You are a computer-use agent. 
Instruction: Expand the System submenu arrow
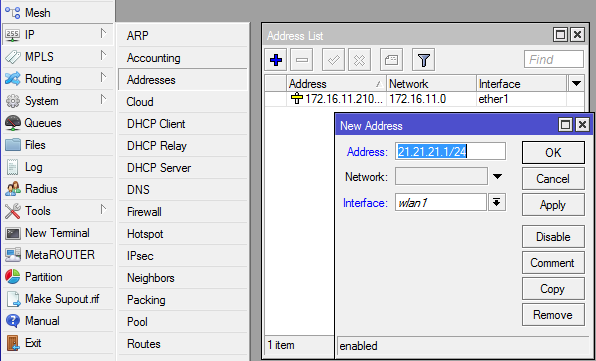(x=103, y=100)
